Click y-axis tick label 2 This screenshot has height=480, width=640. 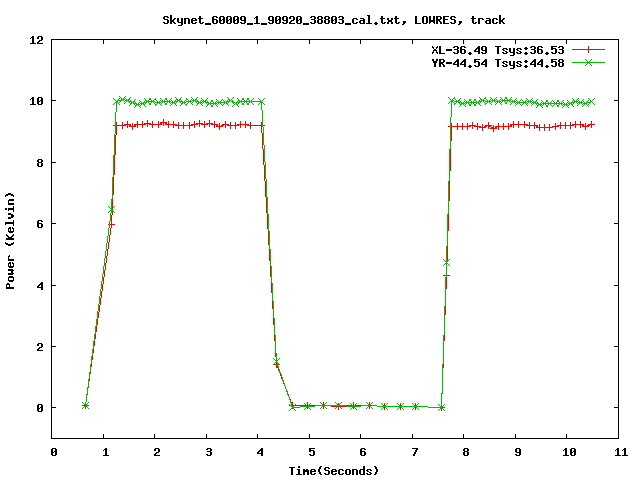pyautogui.click(x=40, y=347)
